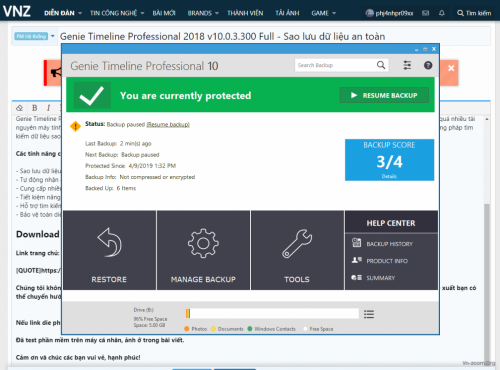500x370 pixels.
Task: Open Tìm kiếm search in header
Action: click(474, 13)
